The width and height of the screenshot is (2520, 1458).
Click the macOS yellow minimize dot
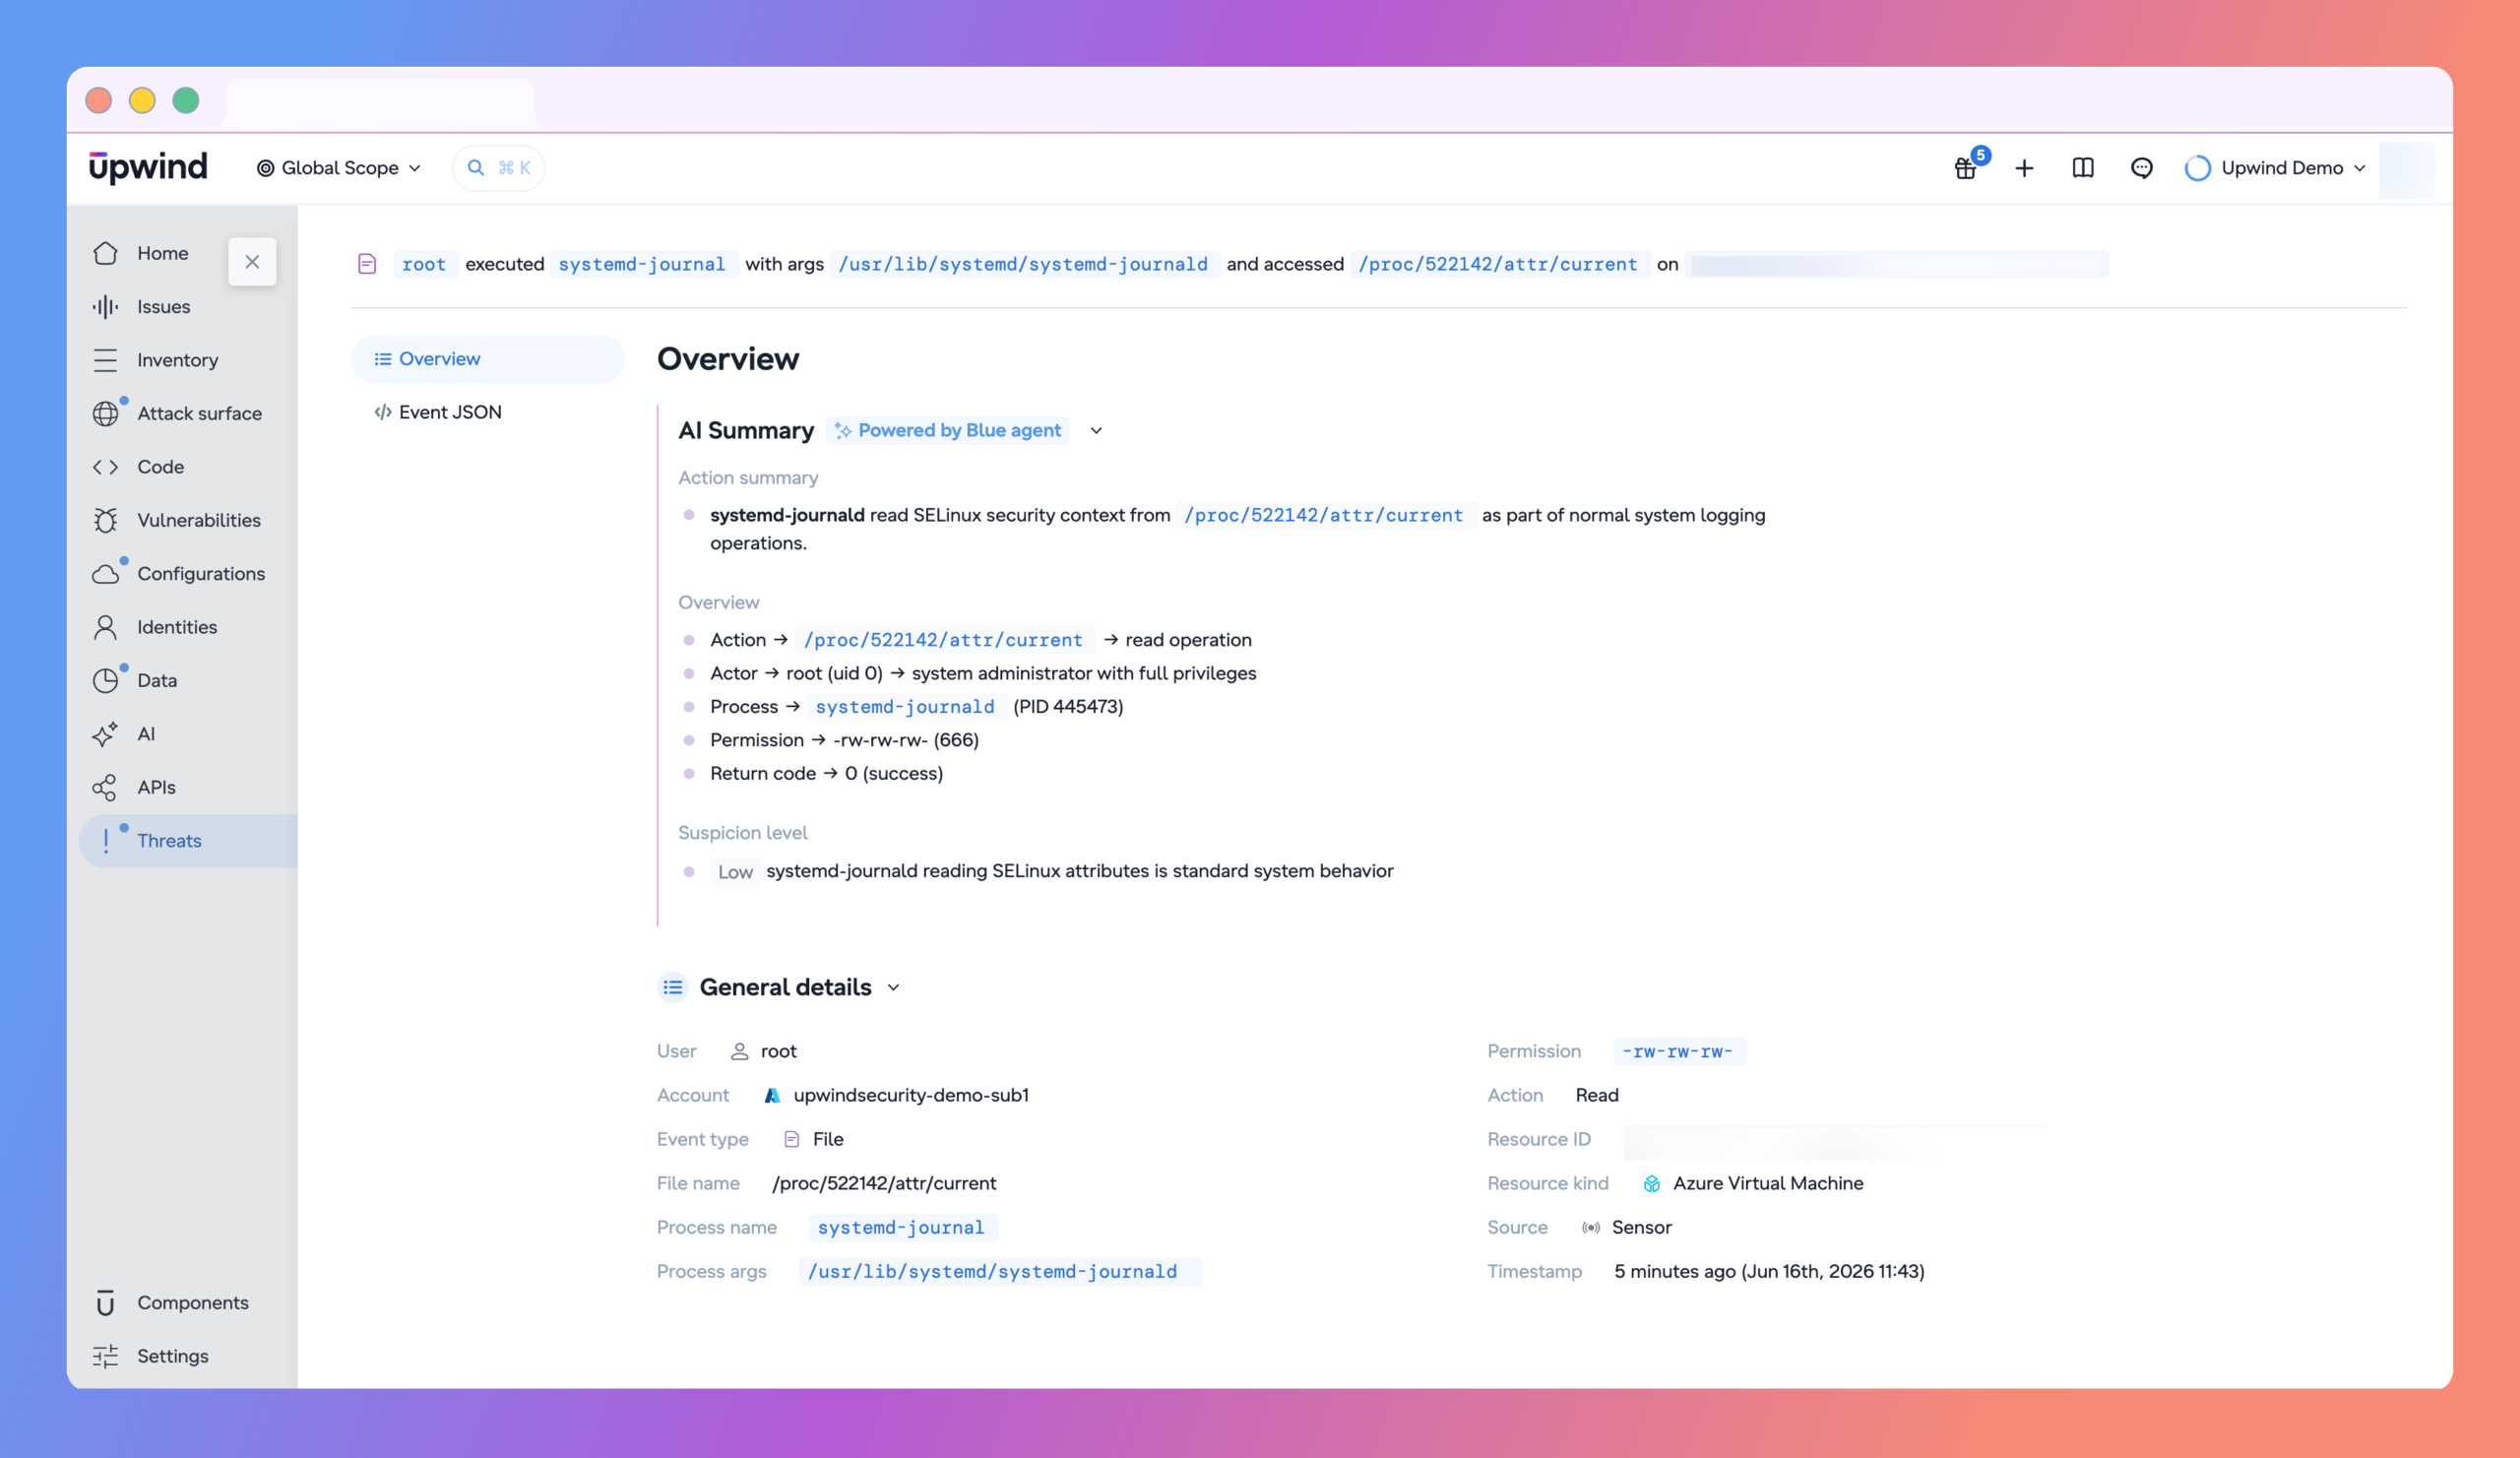pos(142,100)
